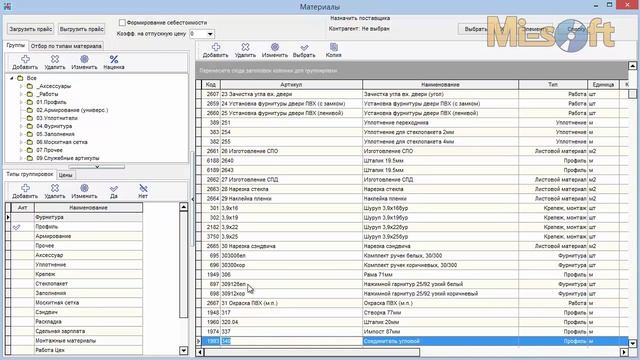Sort by the Тип column header
The image size is (640, 360).
pyautogui.click(x=553, y=84)
